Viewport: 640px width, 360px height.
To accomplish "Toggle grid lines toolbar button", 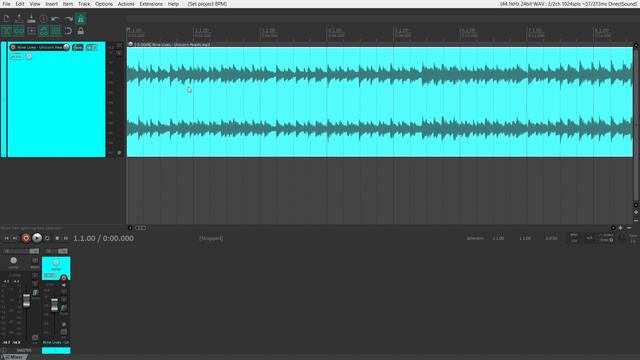I will coord(56,31).
